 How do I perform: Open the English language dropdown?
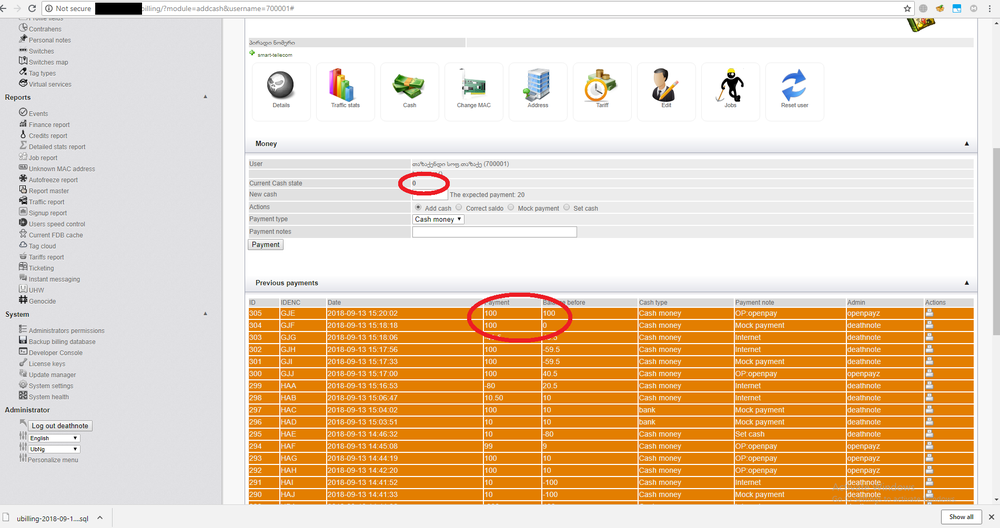(x=53, y=438)
